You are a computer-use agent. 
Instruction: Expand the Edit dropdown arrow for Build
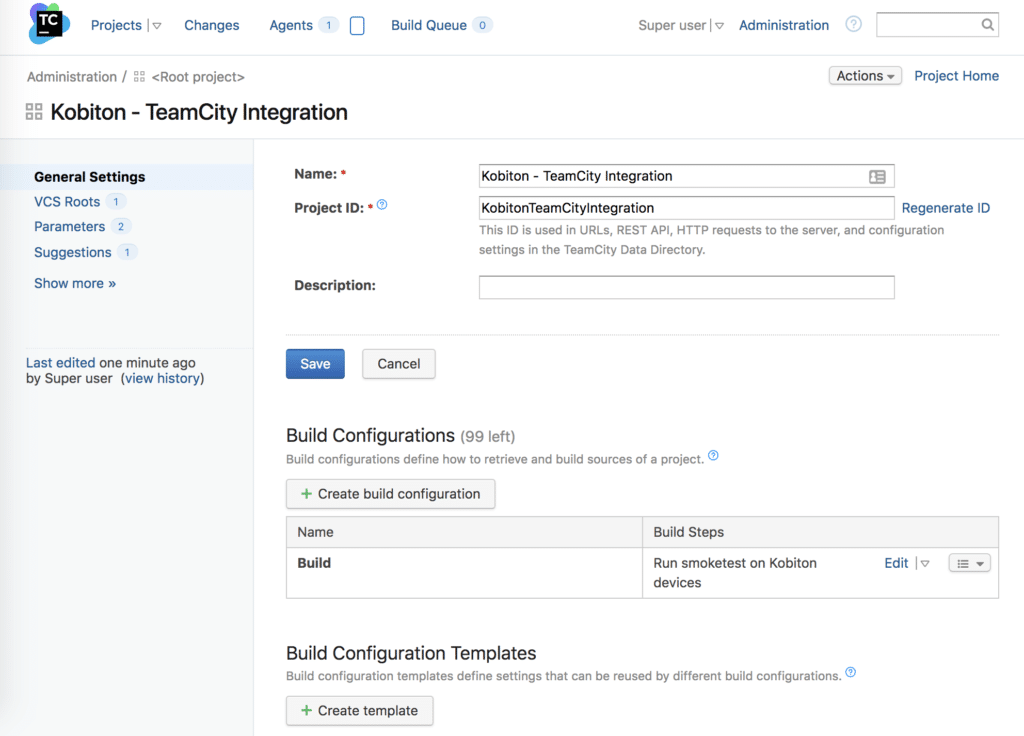[925, 563]
